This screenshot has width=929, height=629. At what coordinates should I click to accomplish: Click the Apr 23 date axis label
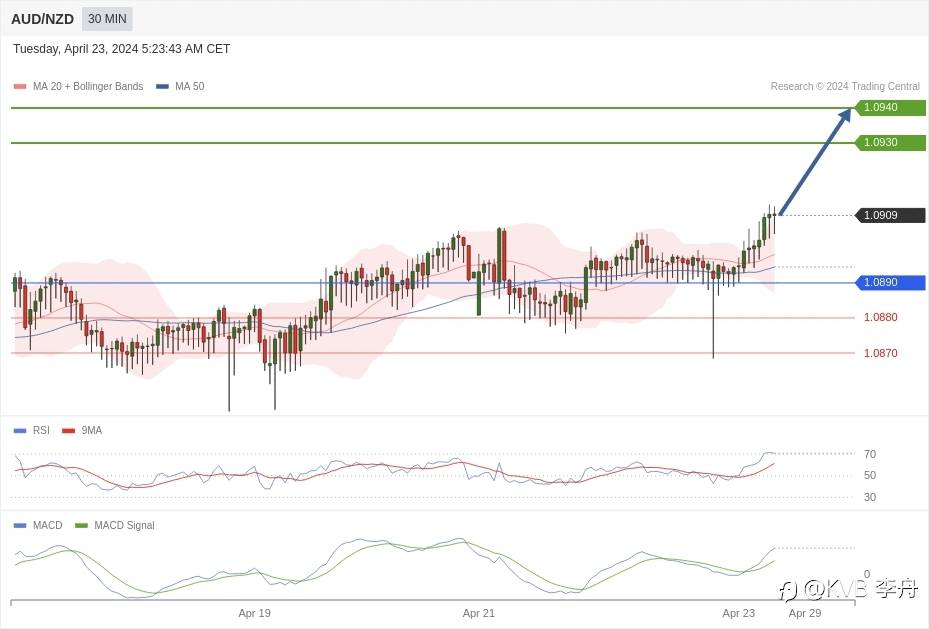738,614
